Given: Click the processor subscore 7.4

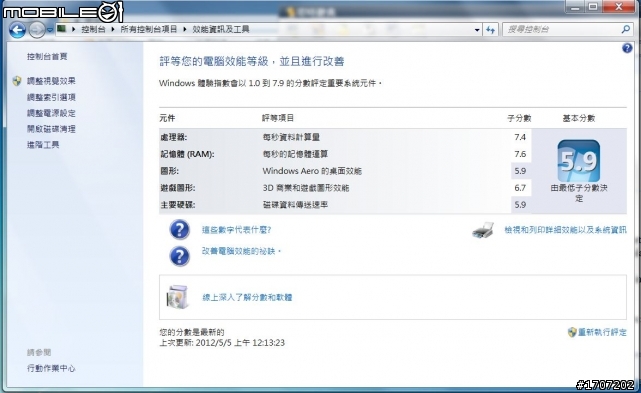Looking at the screenshot, I should [x=520, y=137].
